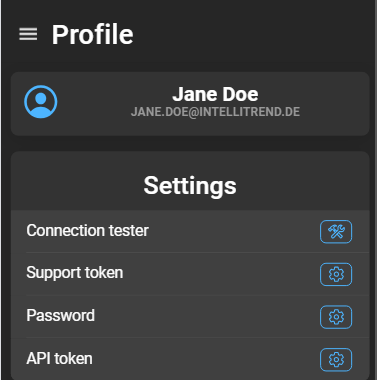
Task: Open Support token settings gear button
Action: 336,274
